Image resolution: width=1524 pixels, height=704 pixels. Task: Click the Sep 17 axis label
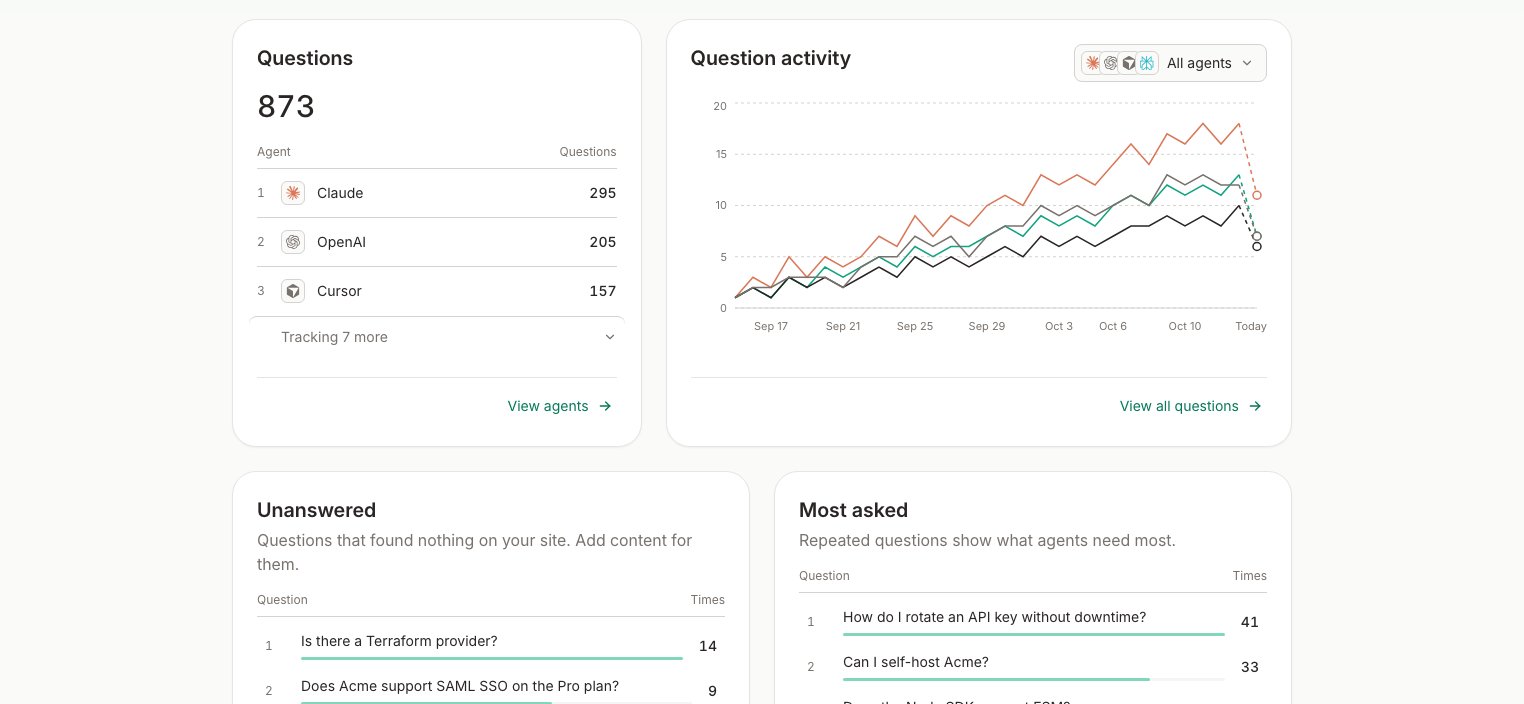pyautogui.click(x=771, y=326)
